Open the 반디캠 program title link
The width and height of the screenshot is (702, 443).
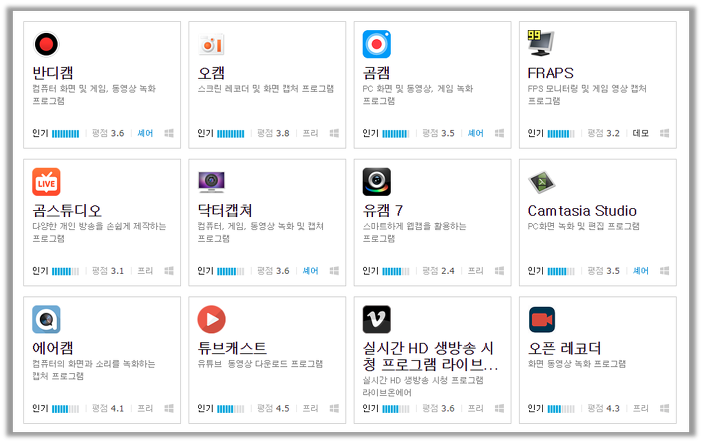pyautogui.click(x=53, y=73)
